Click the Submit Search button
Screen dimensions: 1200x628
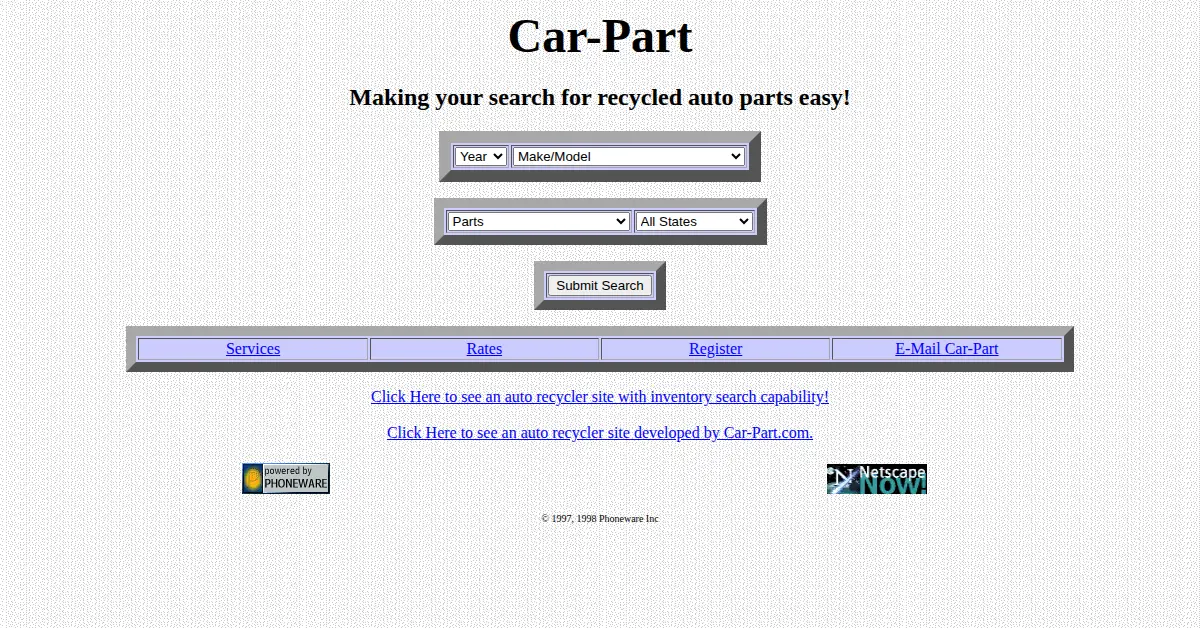point(600,285)
